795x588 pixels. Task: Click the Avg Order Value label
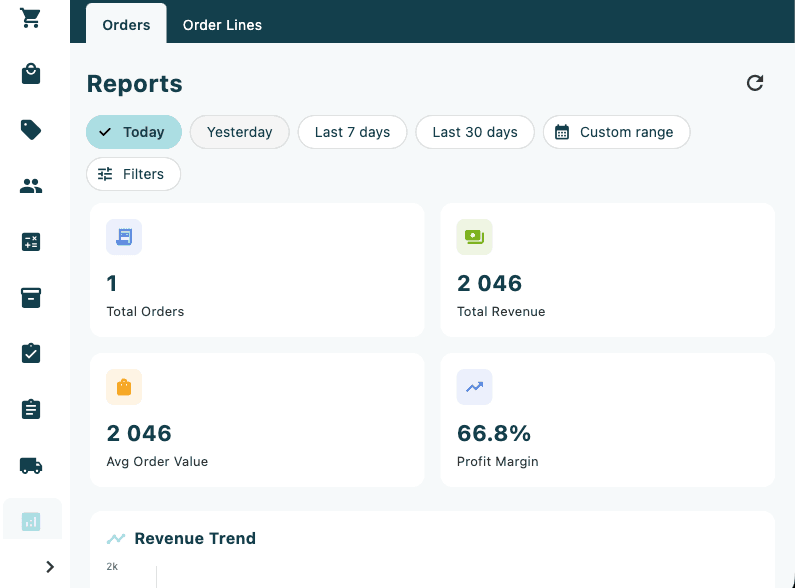point(157,461)
